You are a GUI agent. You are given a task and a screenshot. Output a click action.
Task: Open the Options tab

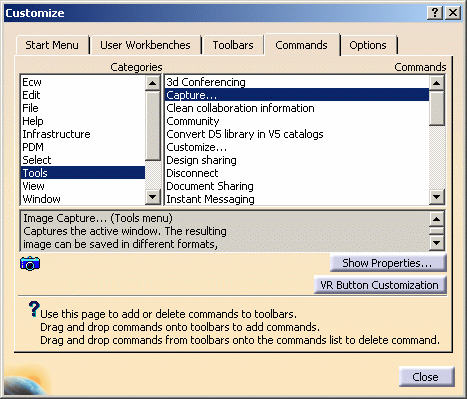click(368, 45)
